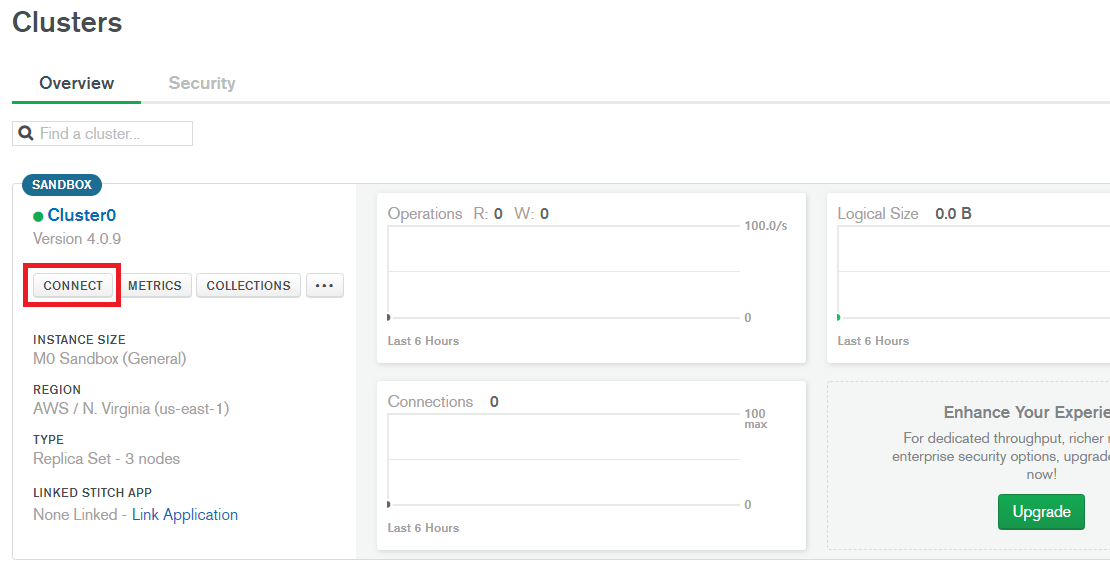Click the Enhance Your Experience heading
Screen dimensions: 1110x569
(x=1026, y=413)
